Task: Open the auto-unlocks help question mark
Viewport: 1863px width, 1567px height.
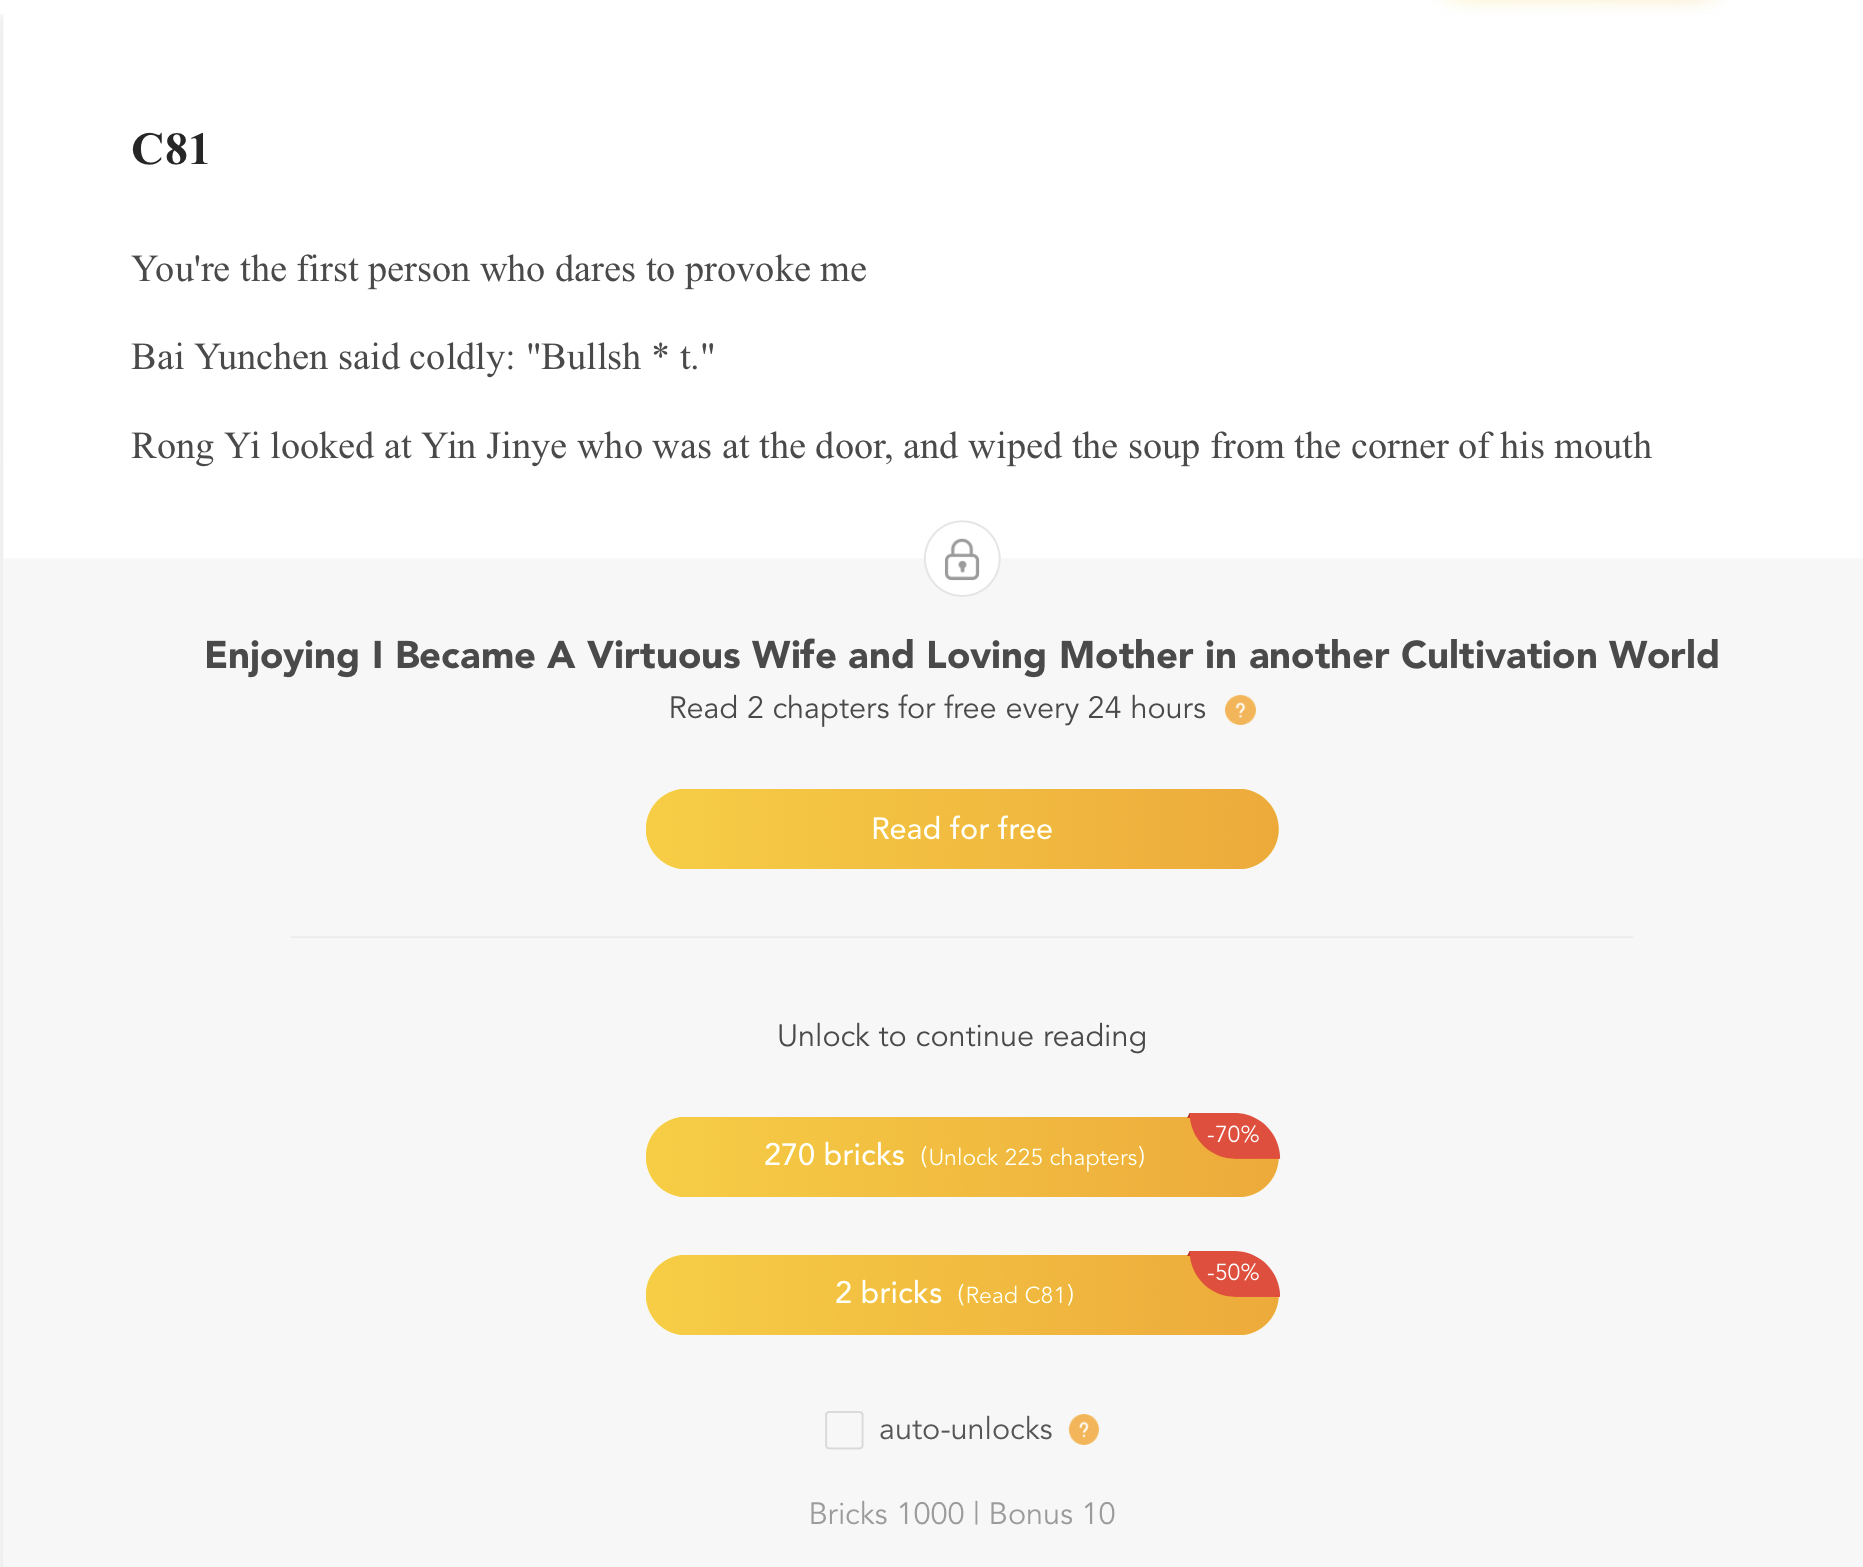Action: click(1083, 1430)
